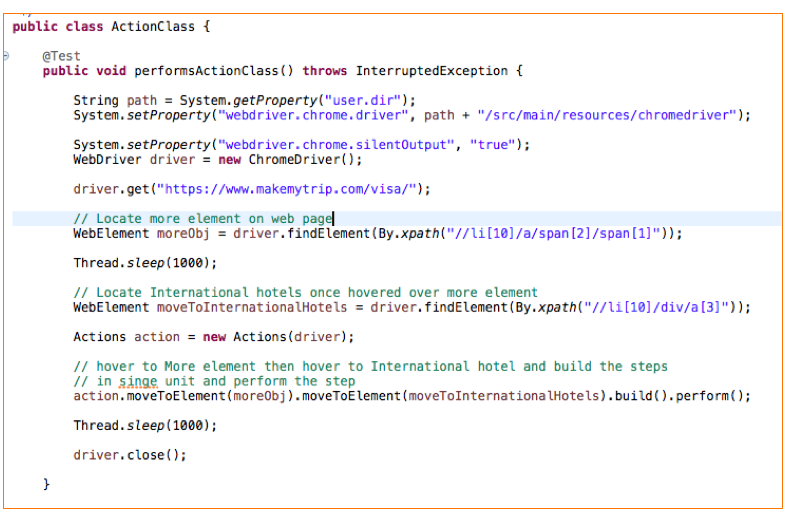Click the "//li[10]/a/span[2]/span[1]" xpath string

[x=554, y=234]
